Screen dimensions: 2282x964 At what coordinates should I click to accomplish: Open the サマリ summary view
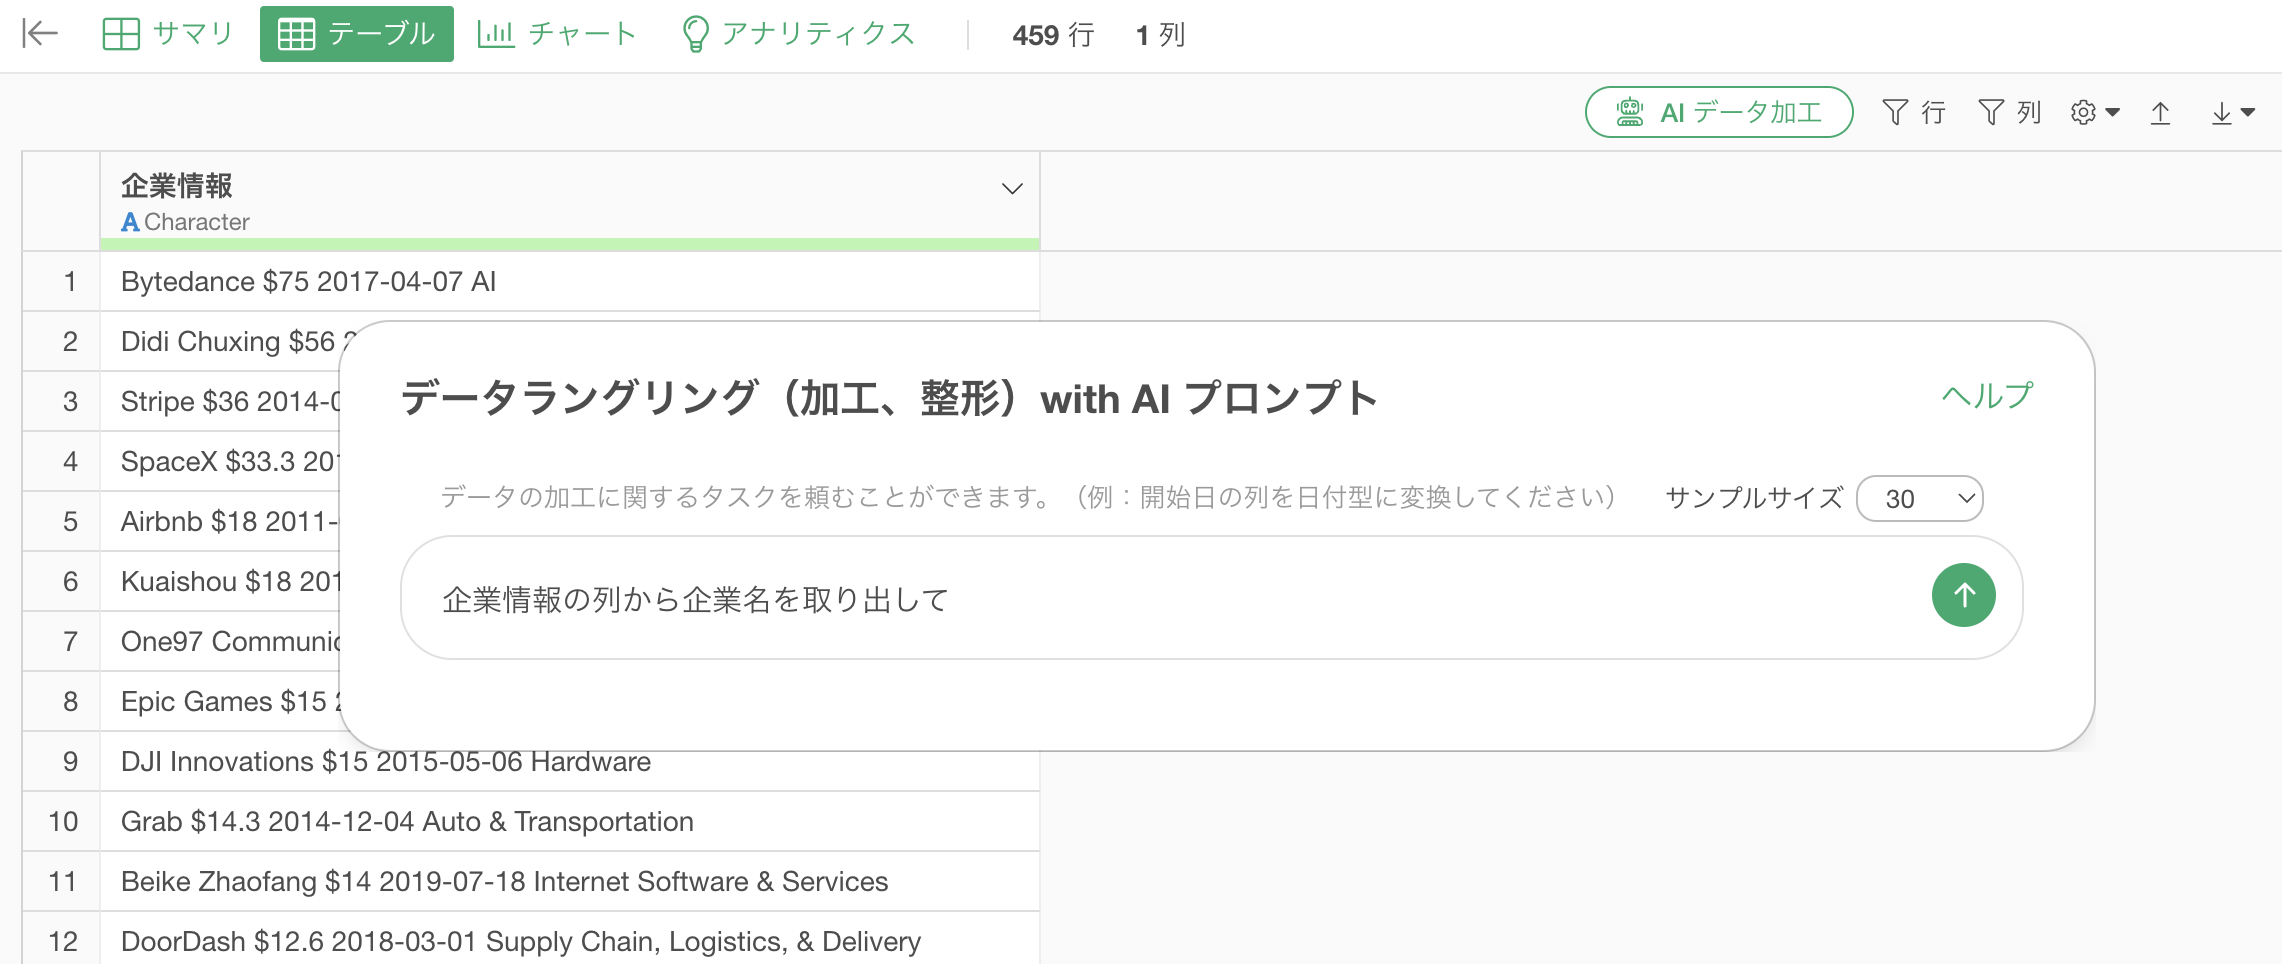point(168,34)
